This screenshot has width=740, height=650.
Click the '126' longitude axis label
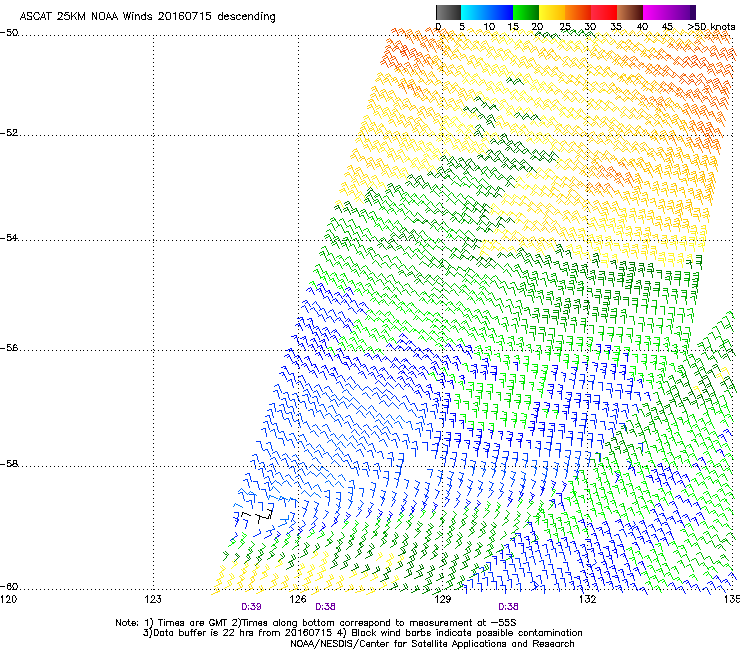298,599
